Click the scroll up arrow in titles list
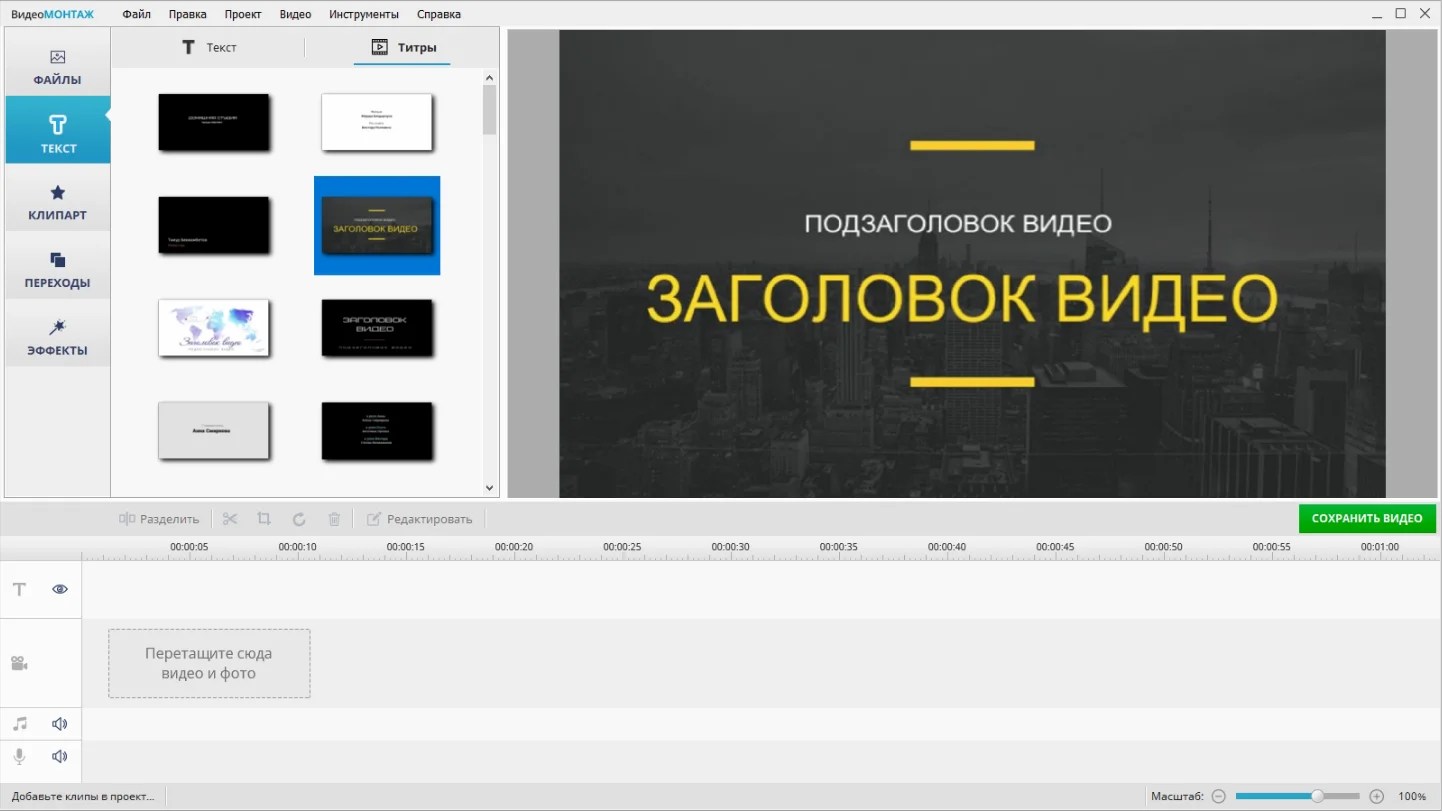Viewport: 1442px width, 811px height. point(490,77)
